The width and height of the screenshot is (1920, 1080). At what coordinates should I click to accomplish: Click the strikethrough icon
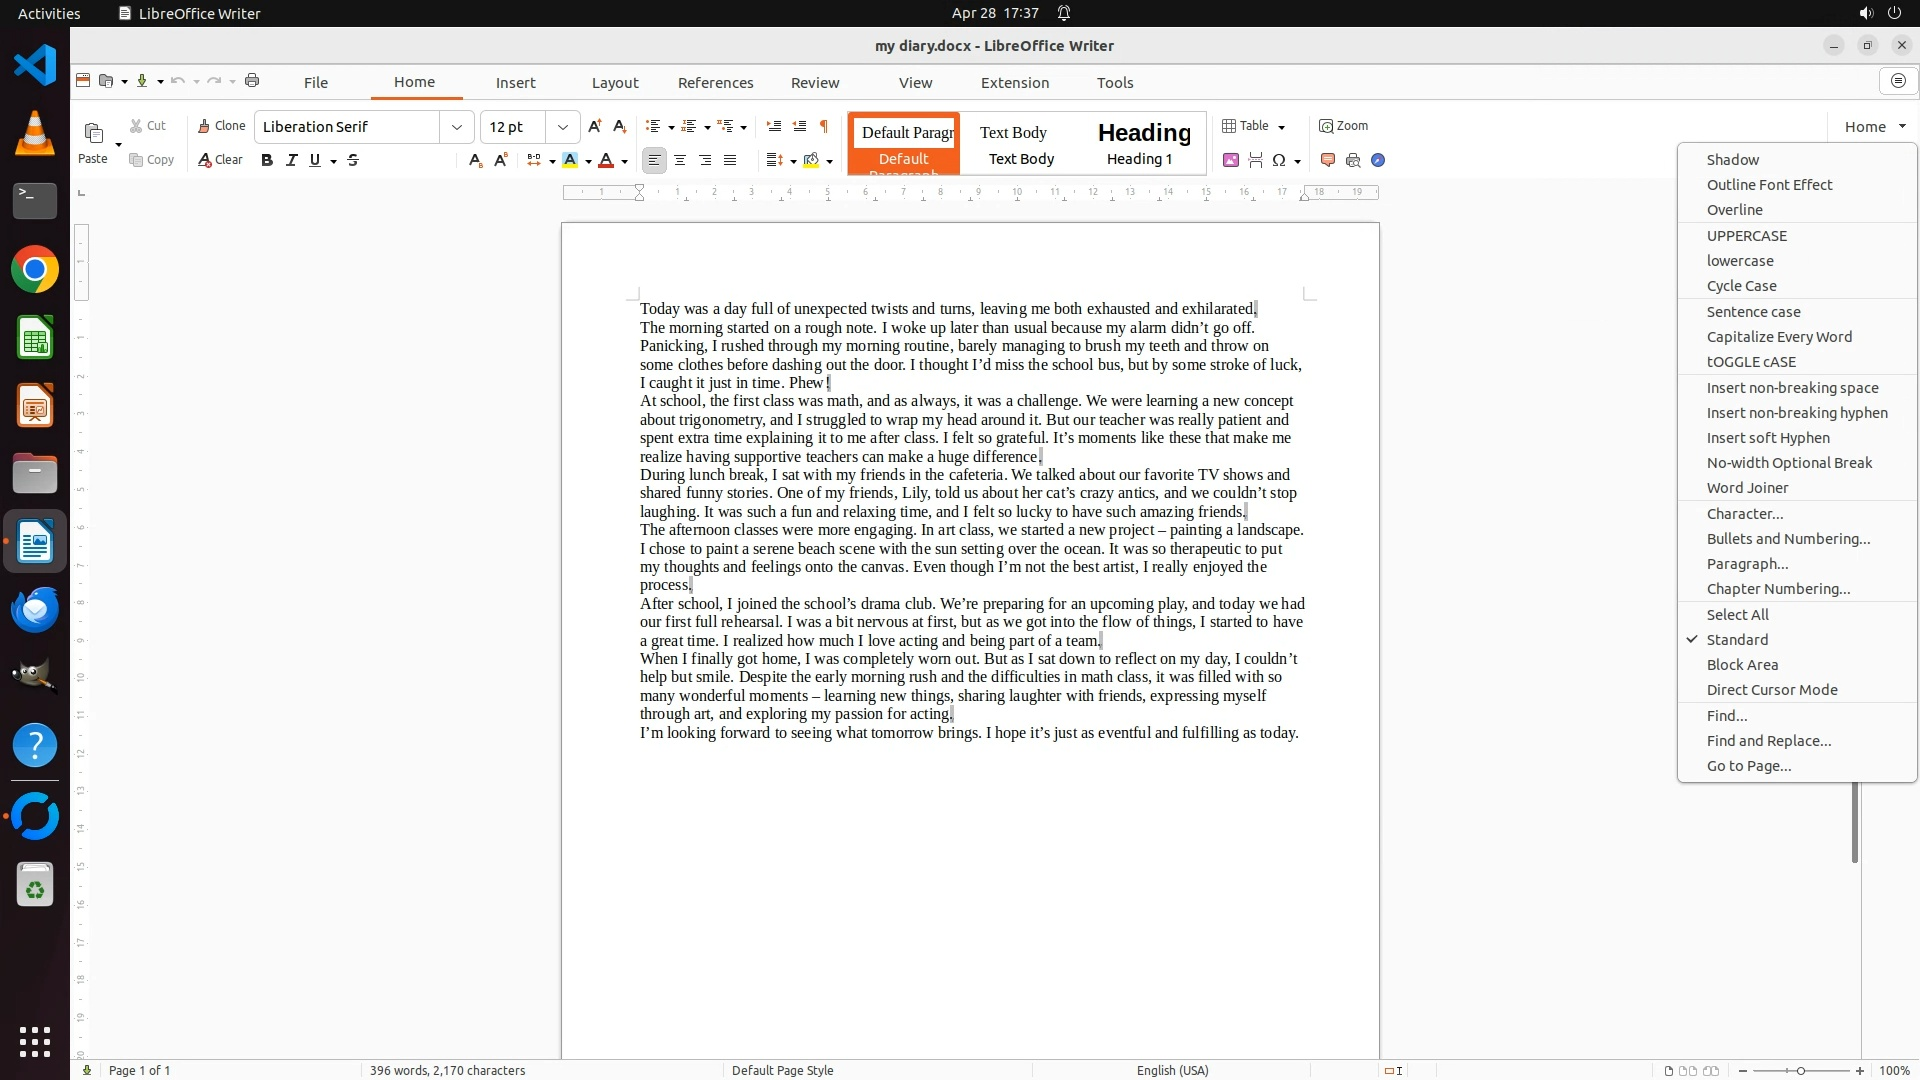click(353, 160)
